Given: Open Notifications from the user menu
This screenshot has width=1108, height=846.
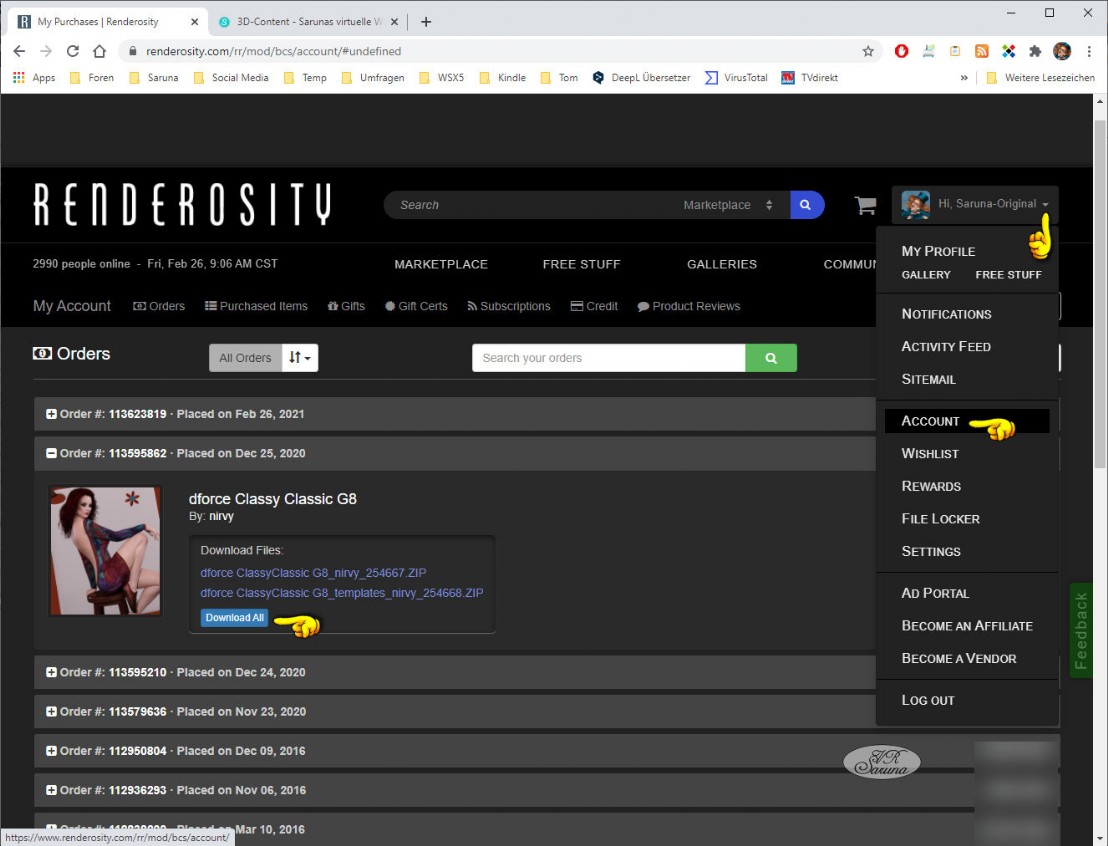Looking at the screenshot, I should (x=946, y=314).
